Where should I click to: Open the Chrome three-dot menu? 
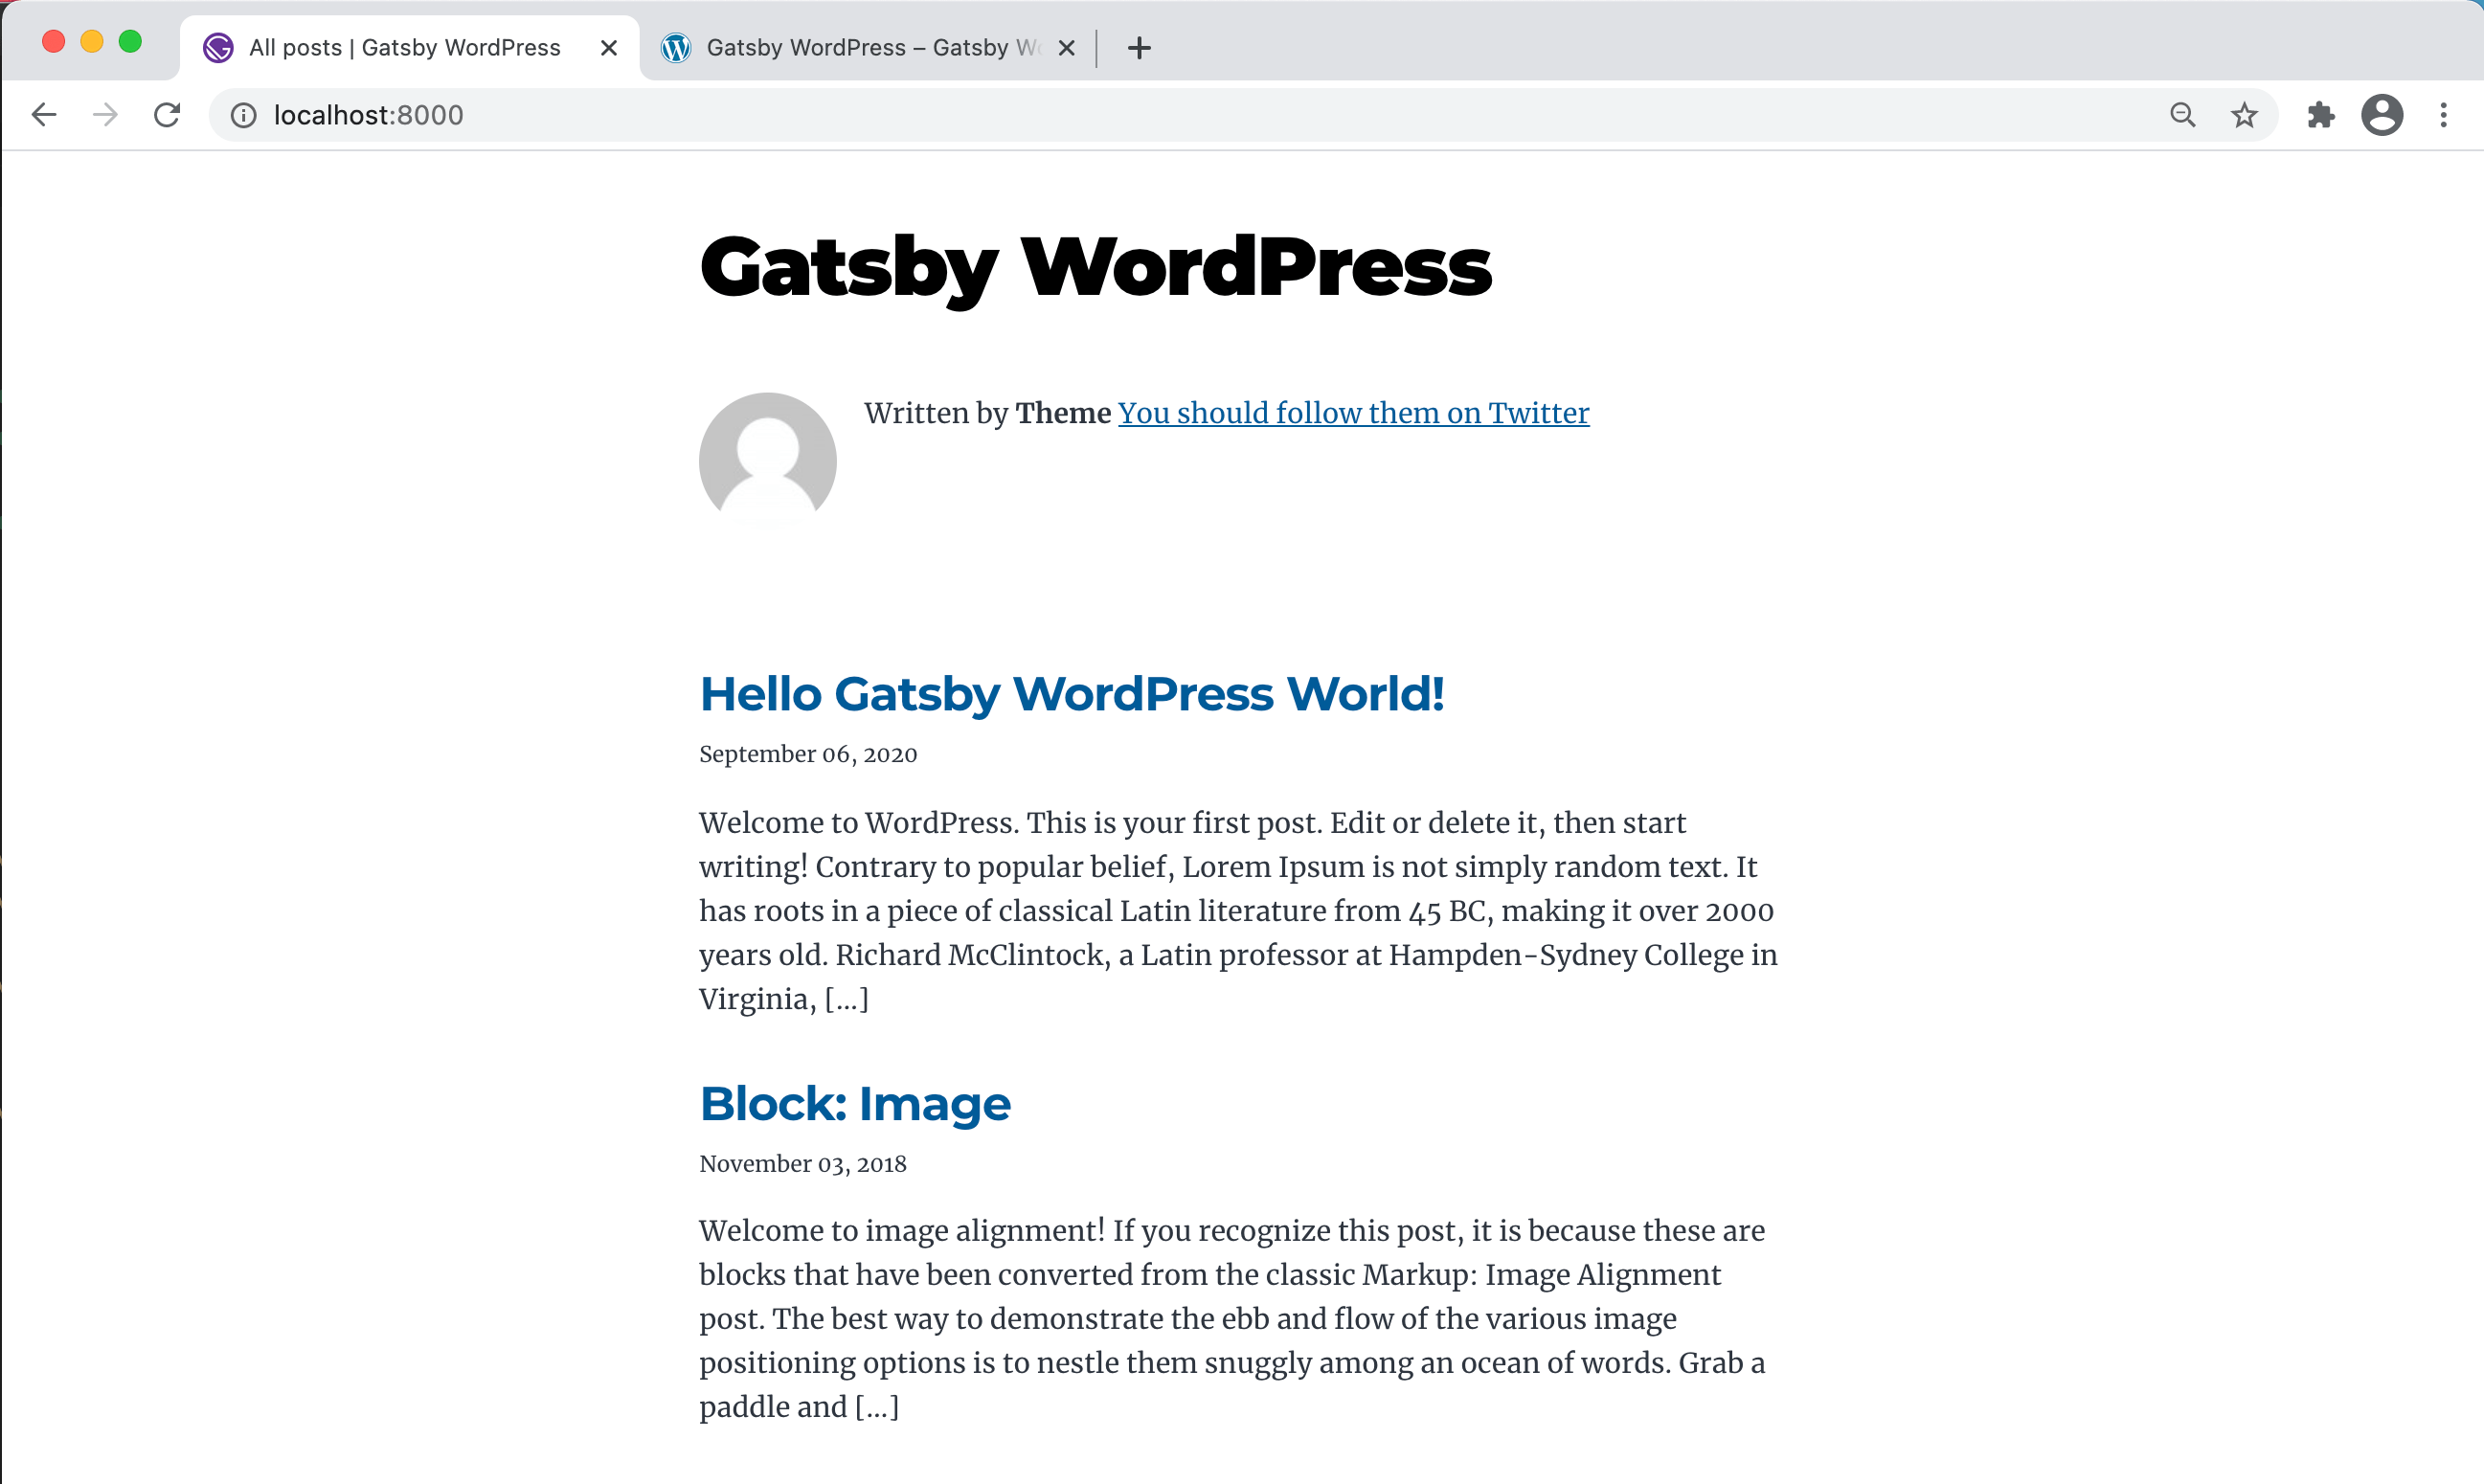[2443, 115]
